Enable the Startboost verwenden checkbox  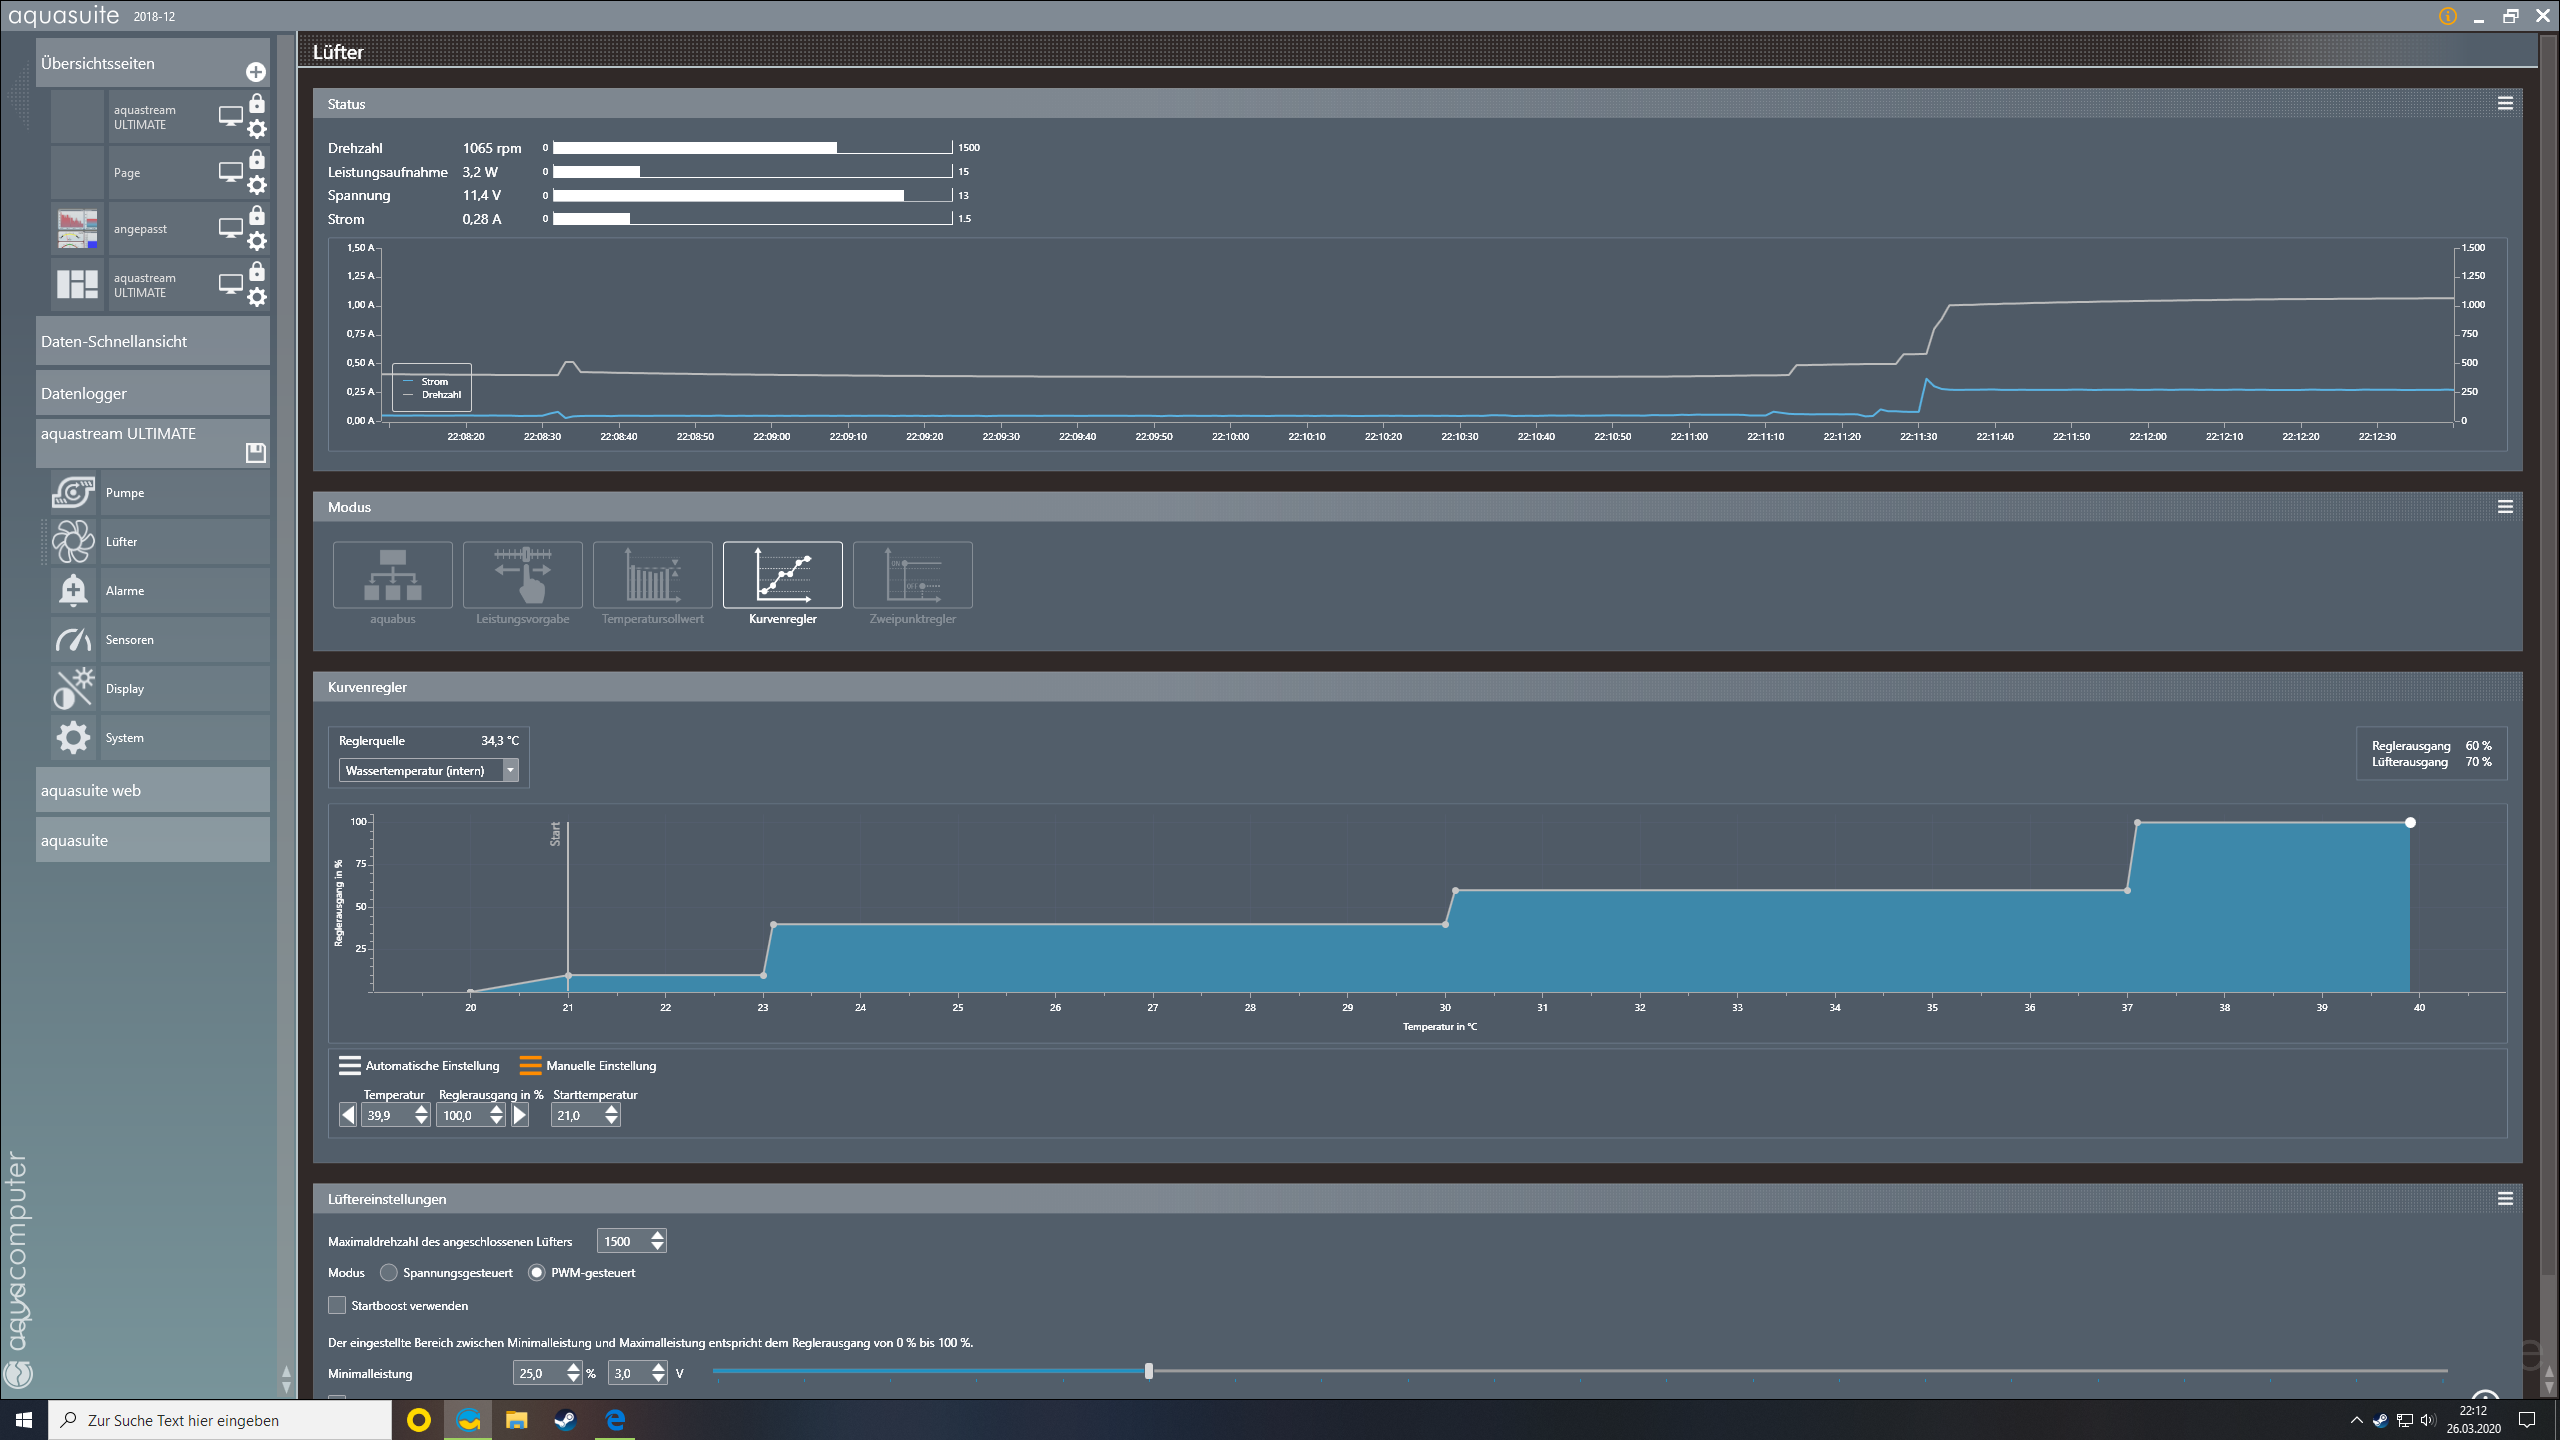[337, 1305]
